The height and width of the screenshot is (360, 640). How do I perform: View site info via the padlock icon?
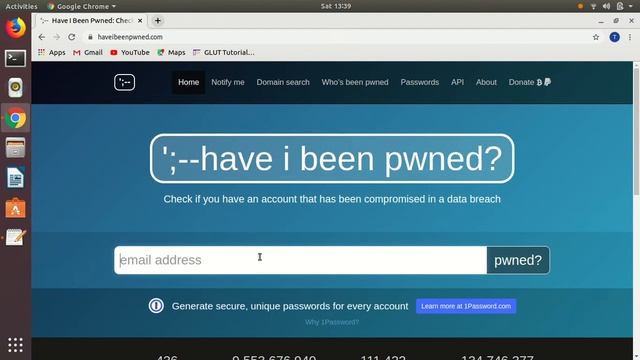pyautogui.click(x=90, y=37)
